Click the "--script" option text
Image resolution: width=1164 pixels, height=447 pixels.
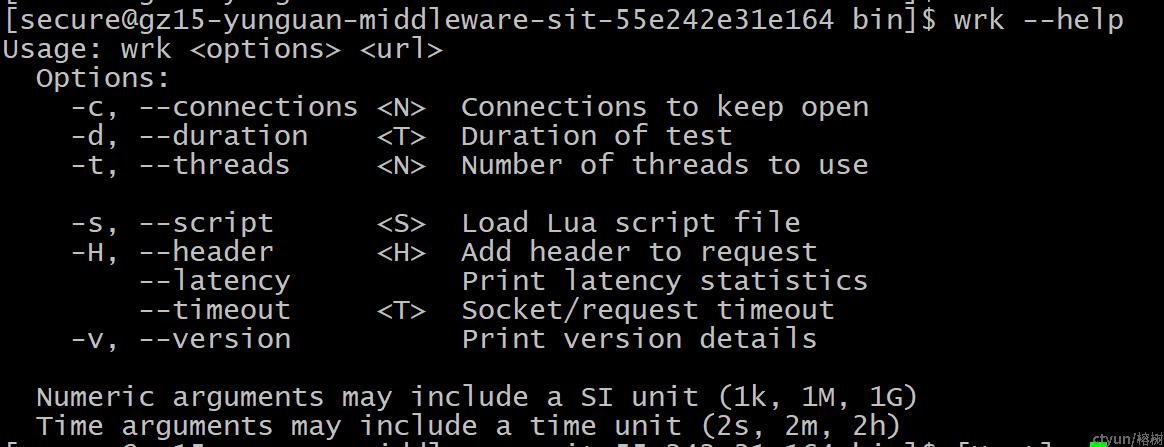[x=206, y=223]
